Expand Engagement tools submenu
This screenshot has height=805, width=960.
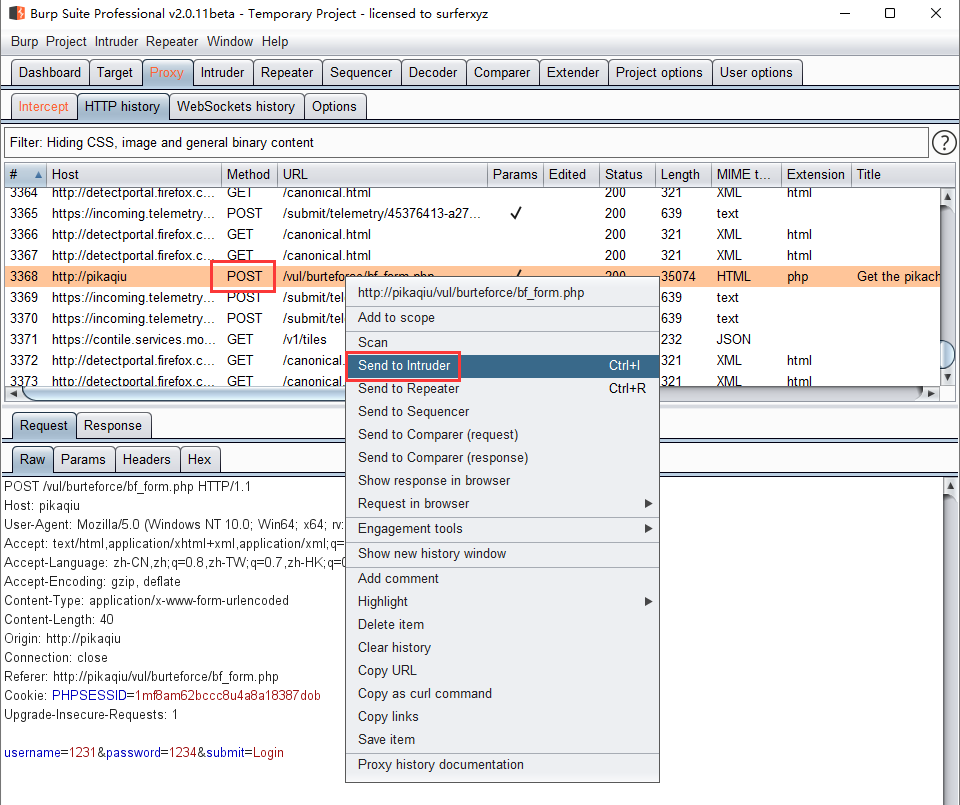click(x=502, y=528)
